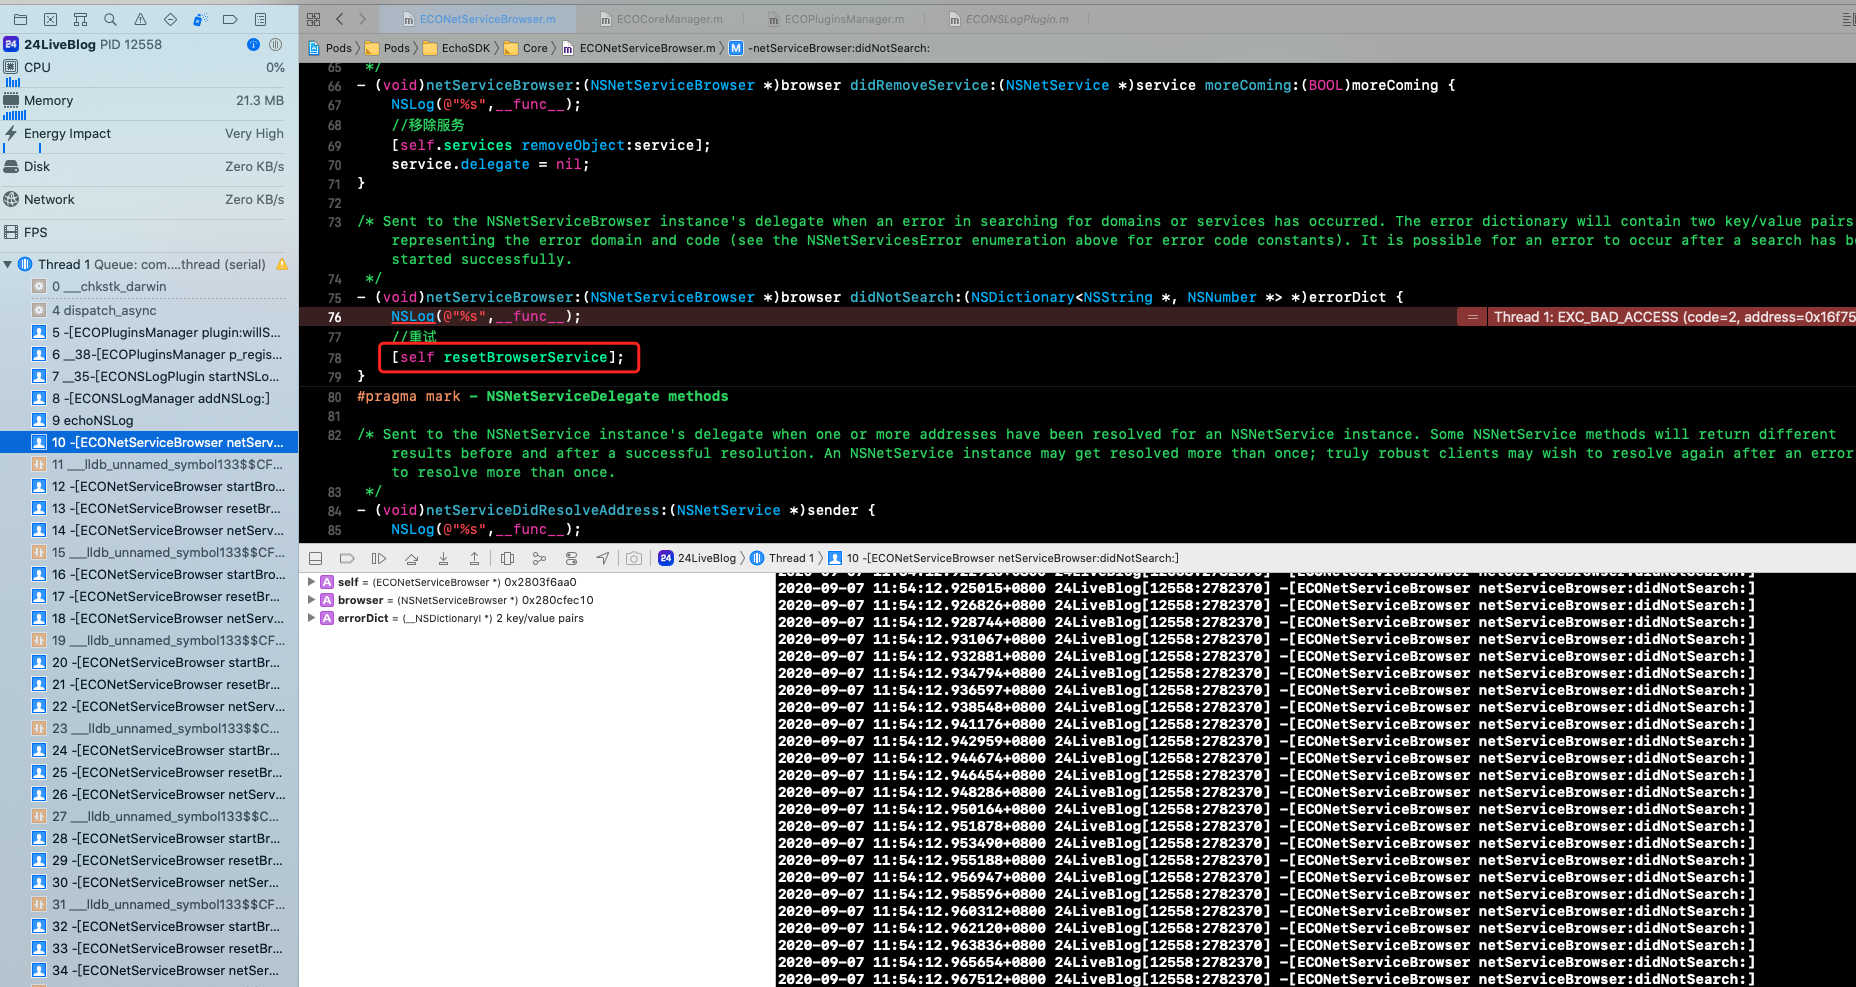Open Debug View Hierarchy
Image resolution: width=1856 pixels, height=987 pixels.
tap(507, 558)
